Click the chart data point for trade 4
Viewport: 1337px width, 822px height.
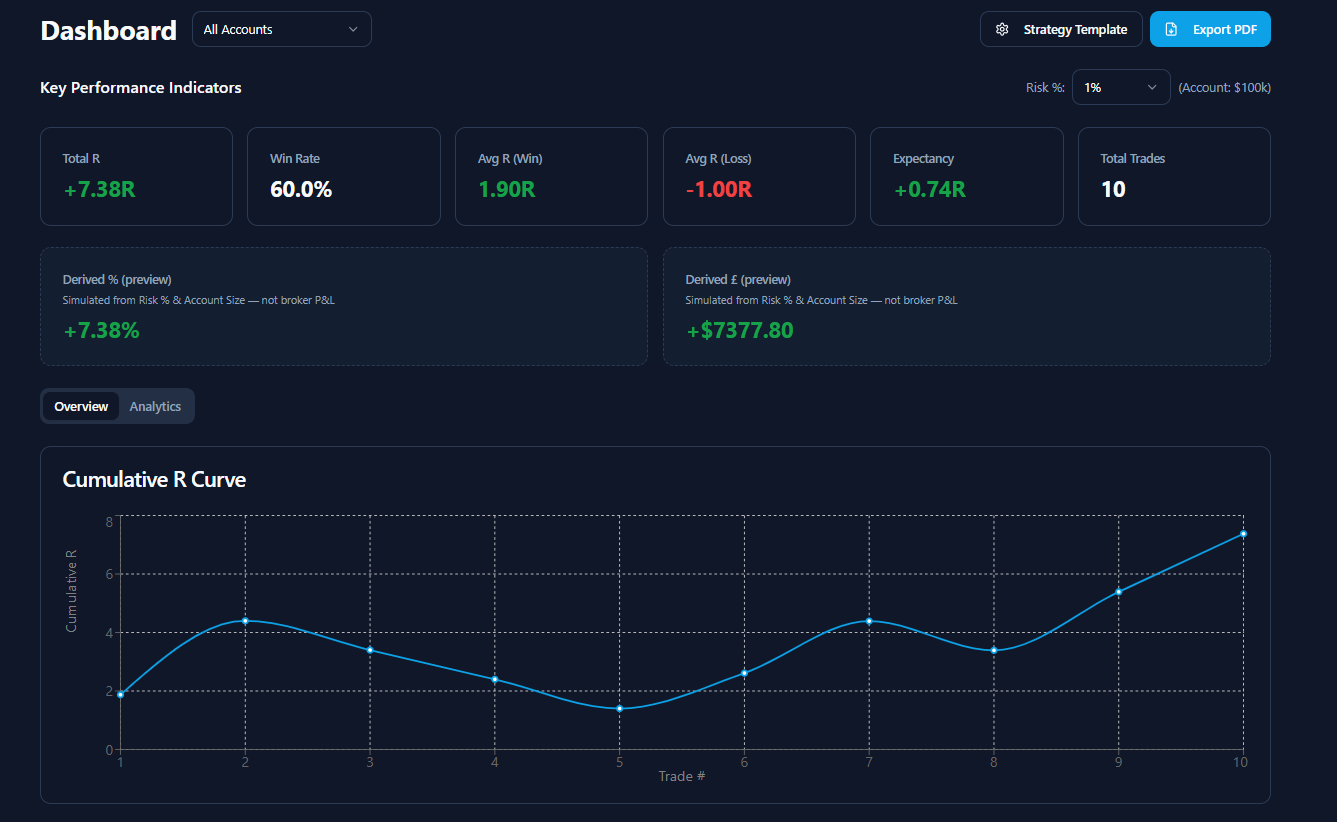tap(495, 679)
